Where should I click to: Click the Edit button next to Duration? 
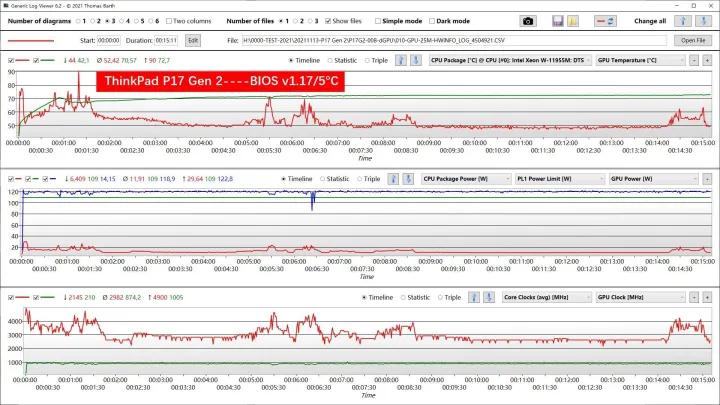(192, 40)
